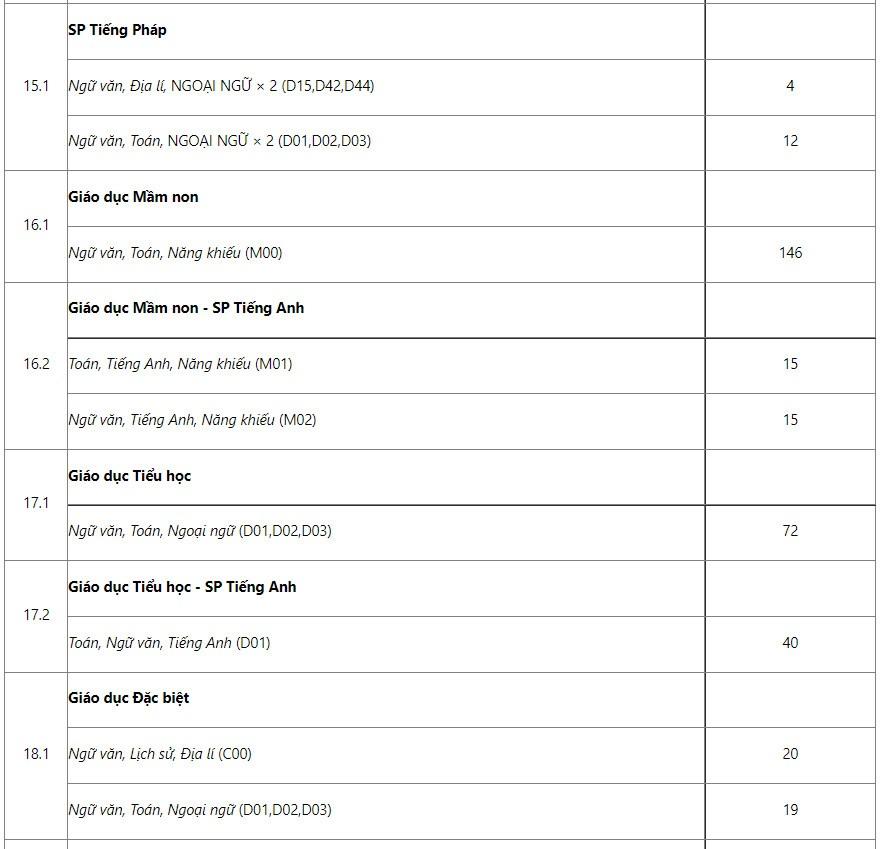This screenshot has width=885, height=849.
Task: Click Giáo dục Tiểu học - SP Tiếng Anh
Action: pyautogui.click(x=182, y=587)
